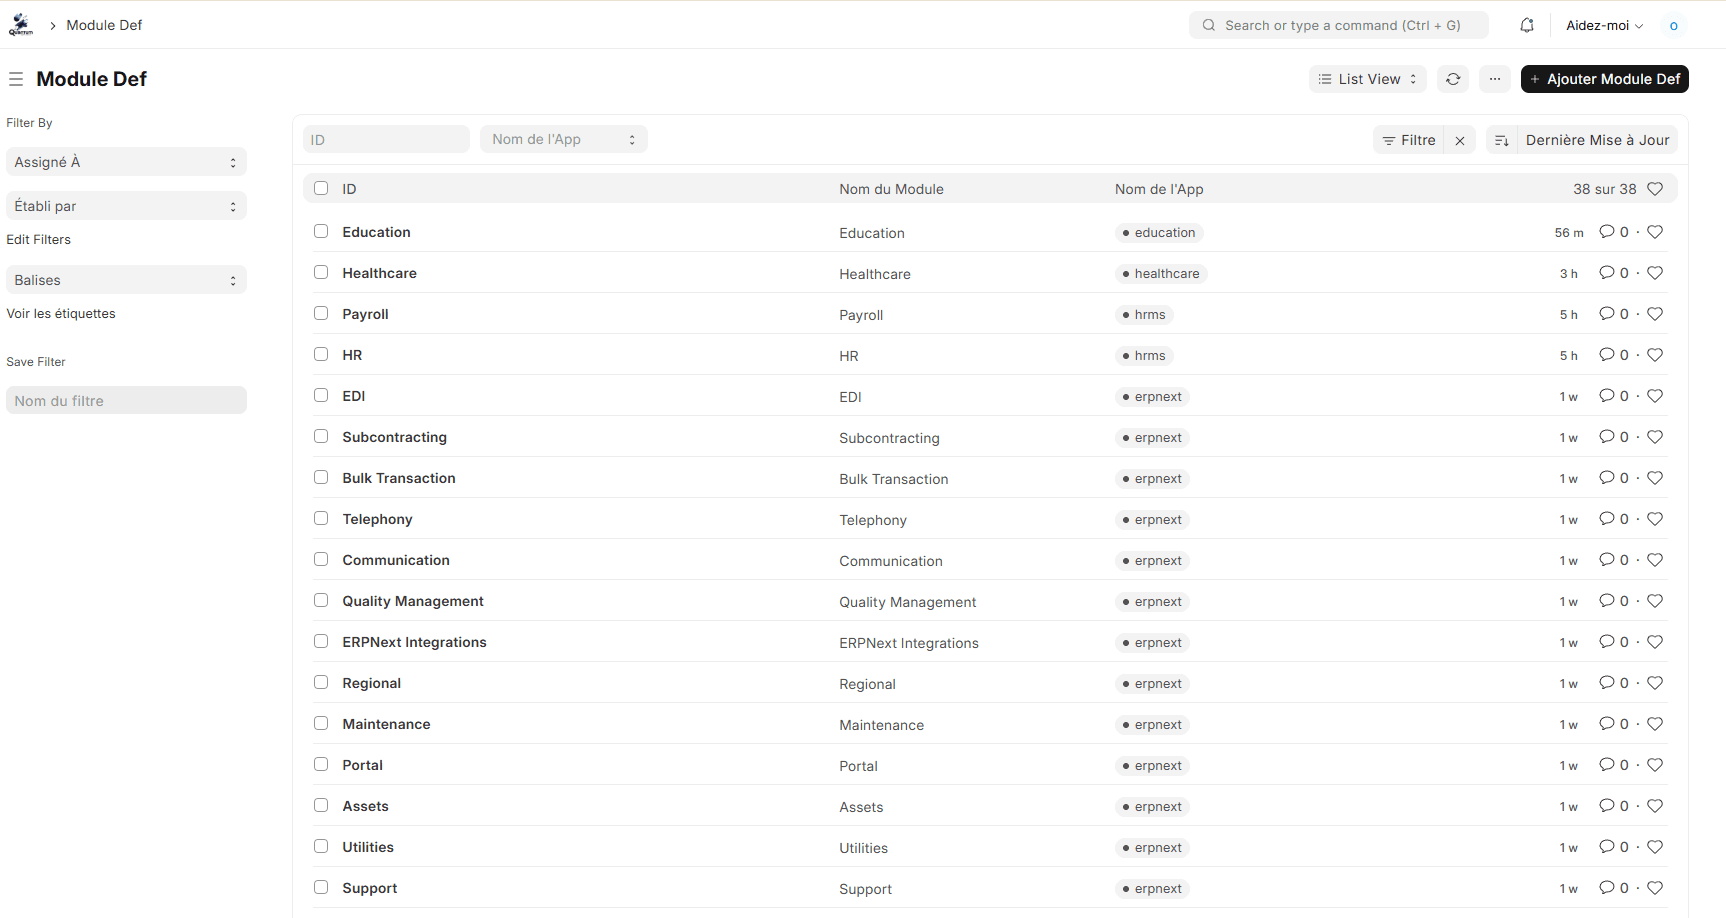Like the Support row heart icon
Viewport: 1726px width, 918px height.
[x=1655, y=888]
